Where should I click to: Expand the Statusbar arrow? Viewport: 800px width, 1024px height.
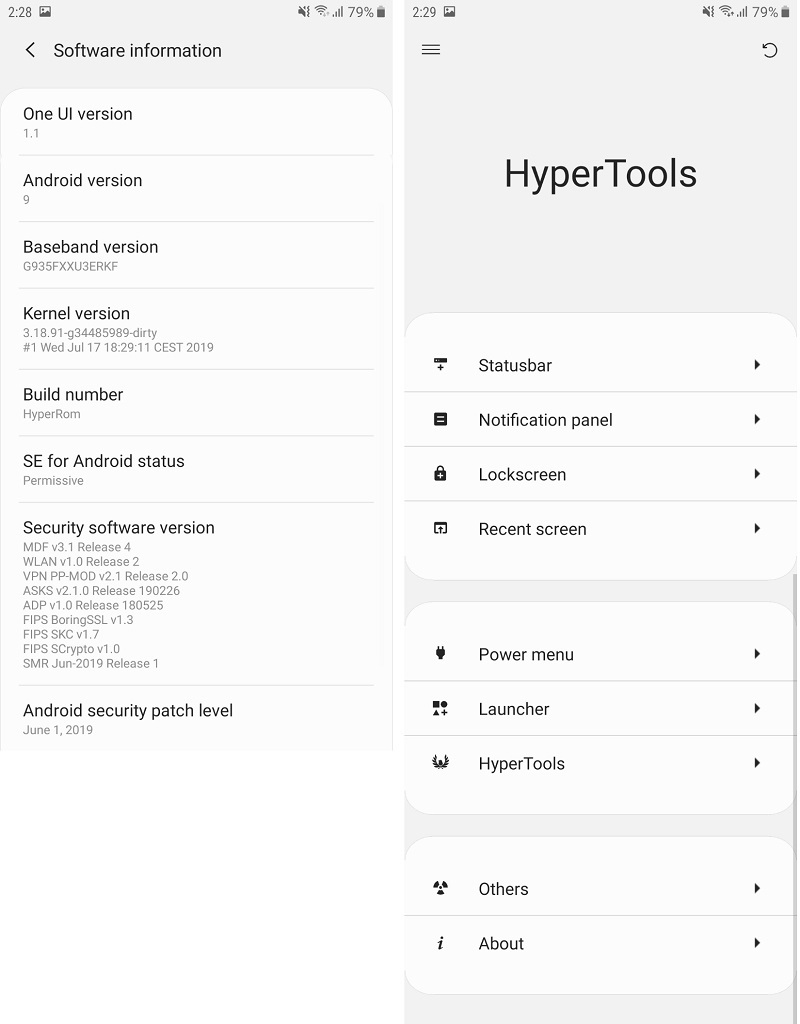pos(757,364)
